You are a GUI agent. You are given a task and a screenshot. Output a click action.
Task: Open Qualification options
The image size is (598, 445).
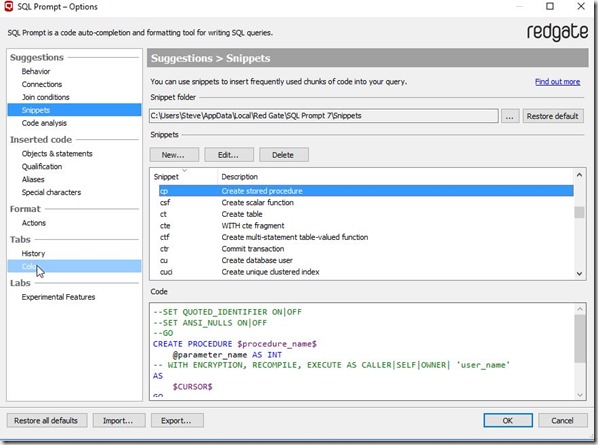click(42, 167)
